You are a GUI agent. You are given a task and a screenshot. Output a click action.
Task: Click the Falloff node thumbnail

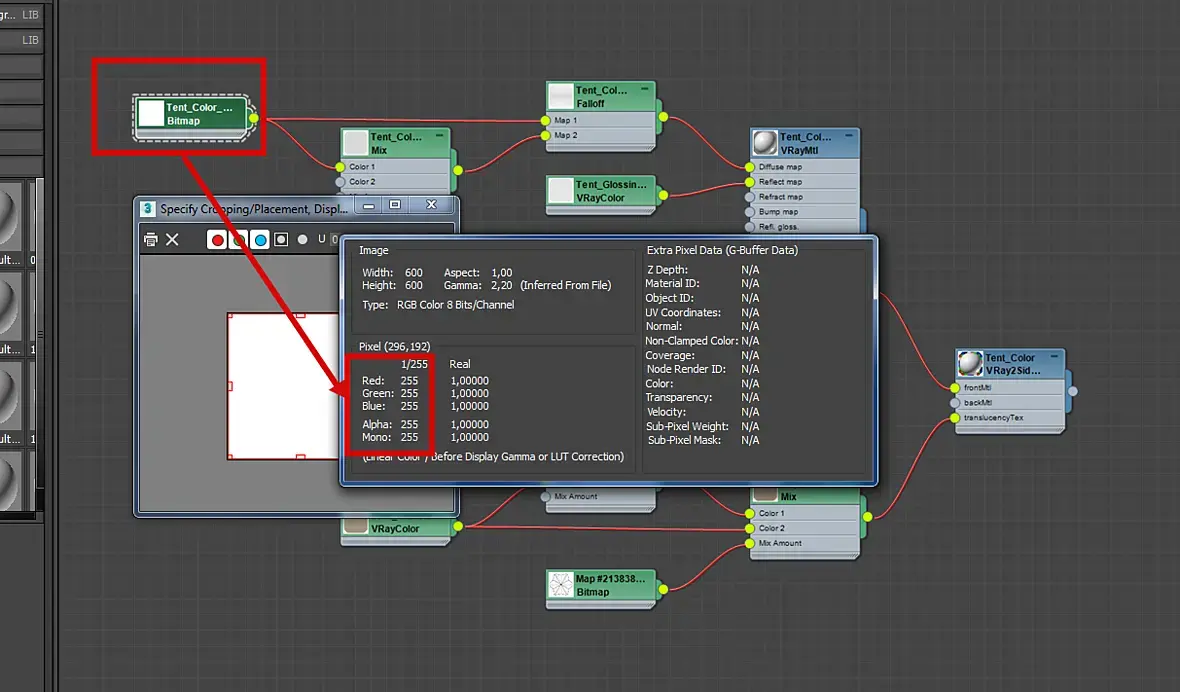(x=561, y=96)
